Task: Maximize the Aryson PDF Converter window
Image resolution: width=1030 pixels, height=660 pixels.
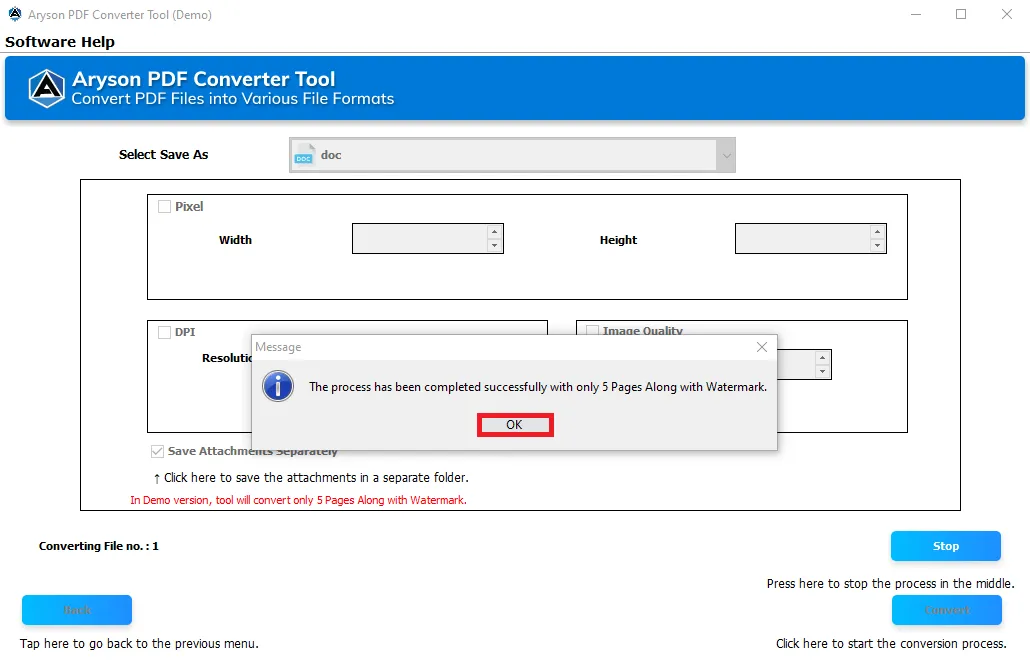Action: tap(961, 14)
